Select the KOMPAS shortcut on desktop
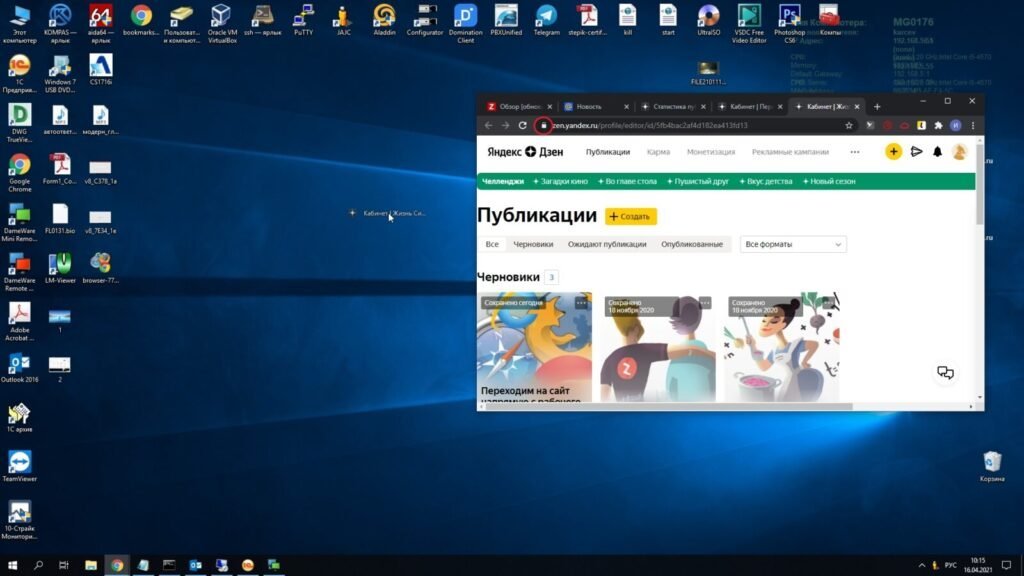This screenshot has height=576, width=1024. (x=60, y=24)
